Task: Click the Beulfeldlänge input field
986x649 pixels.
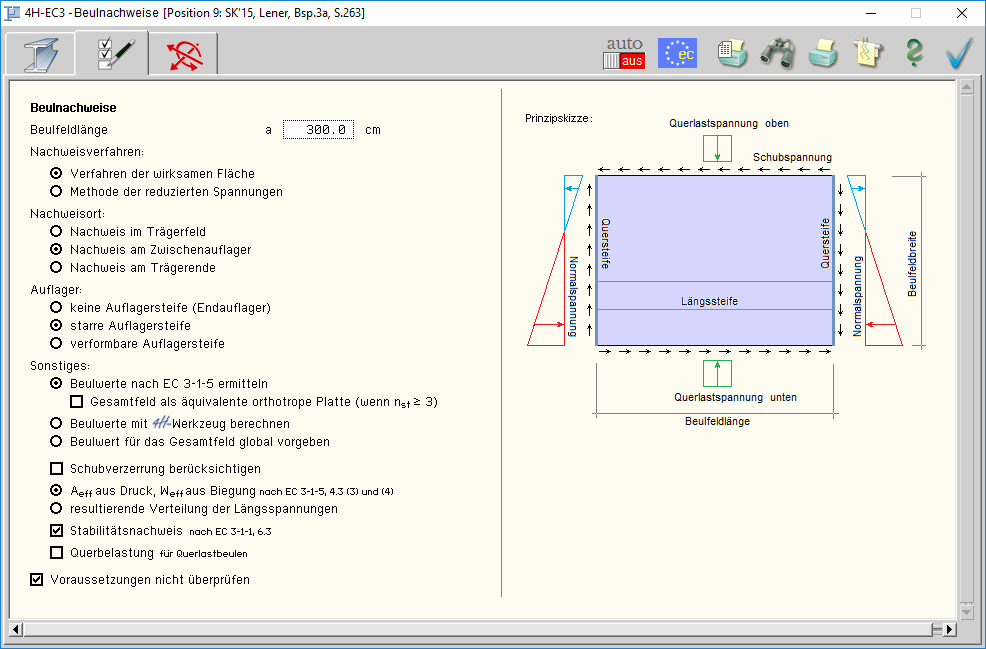Action: click(318, 130)
